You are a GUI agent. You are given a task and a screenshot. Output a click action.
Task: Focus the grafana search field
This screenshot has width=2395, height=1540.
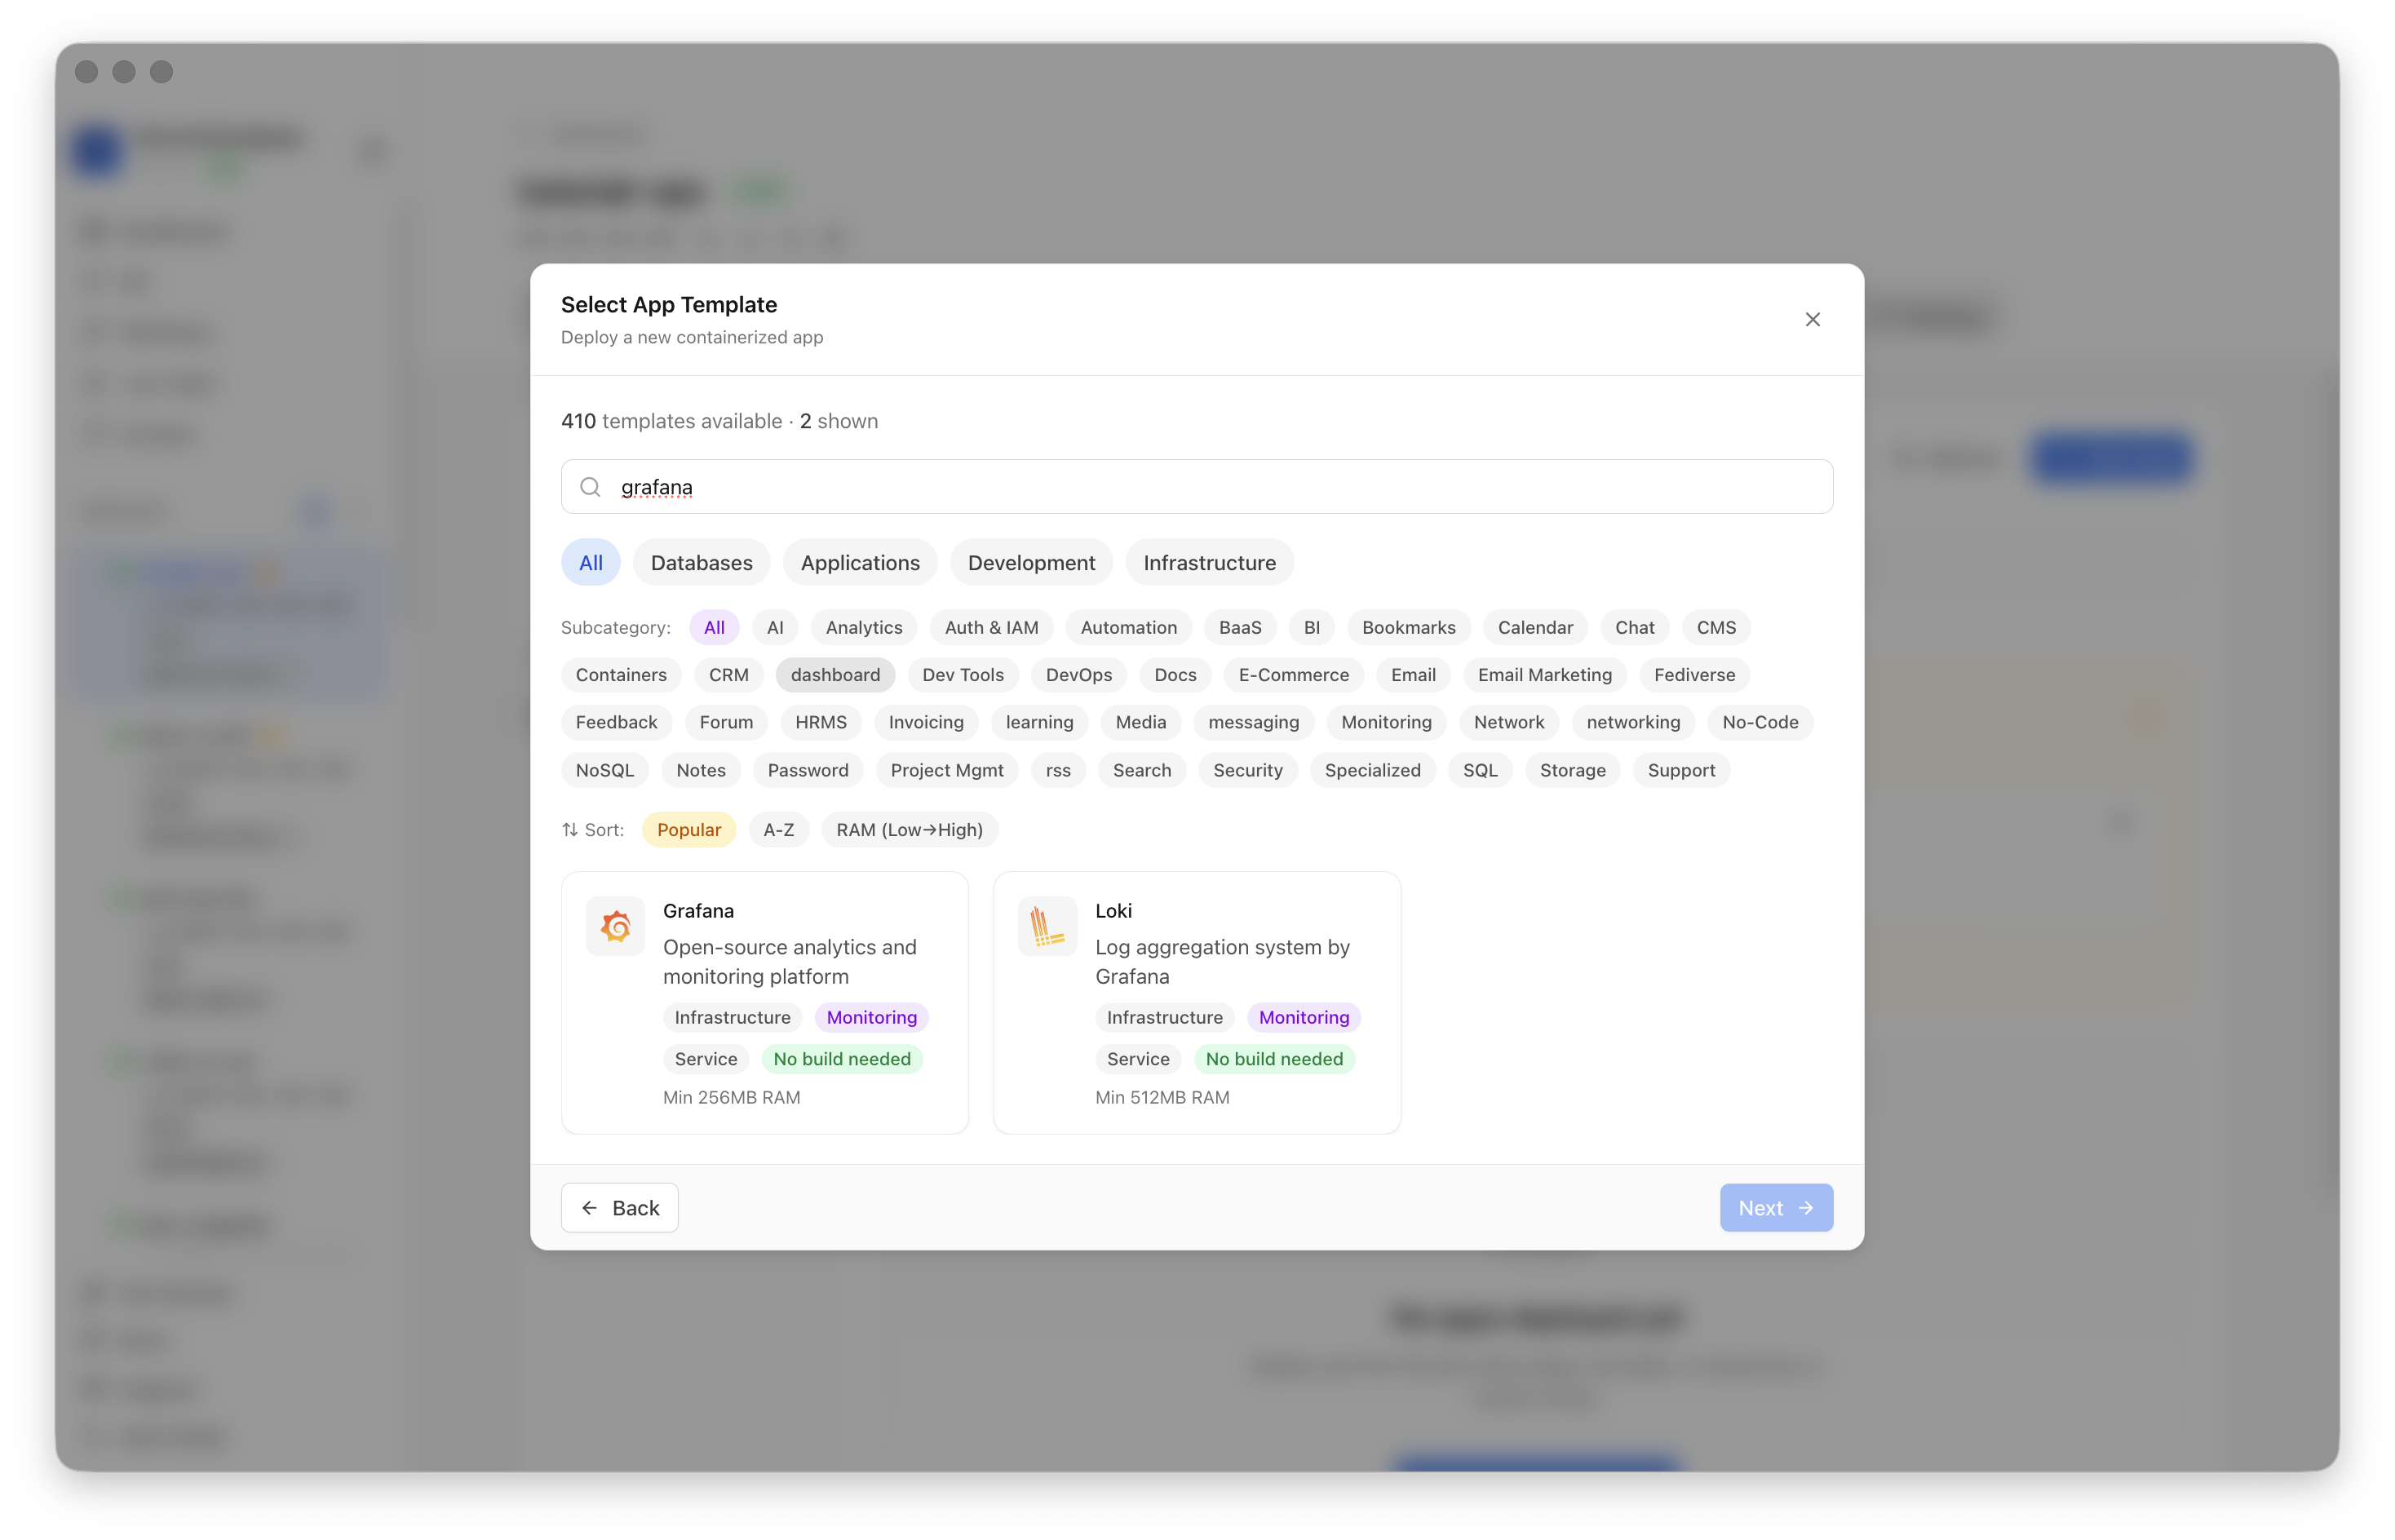(x=1197, y=487)
